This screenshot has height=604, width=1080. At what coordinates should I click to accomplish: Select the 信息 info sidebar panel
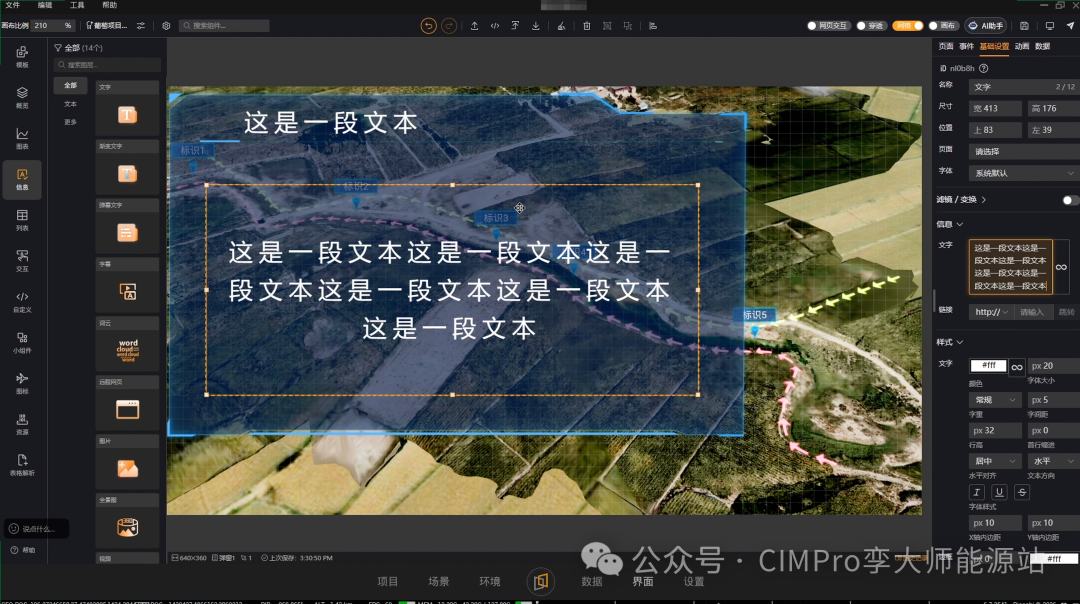(22, 180)
